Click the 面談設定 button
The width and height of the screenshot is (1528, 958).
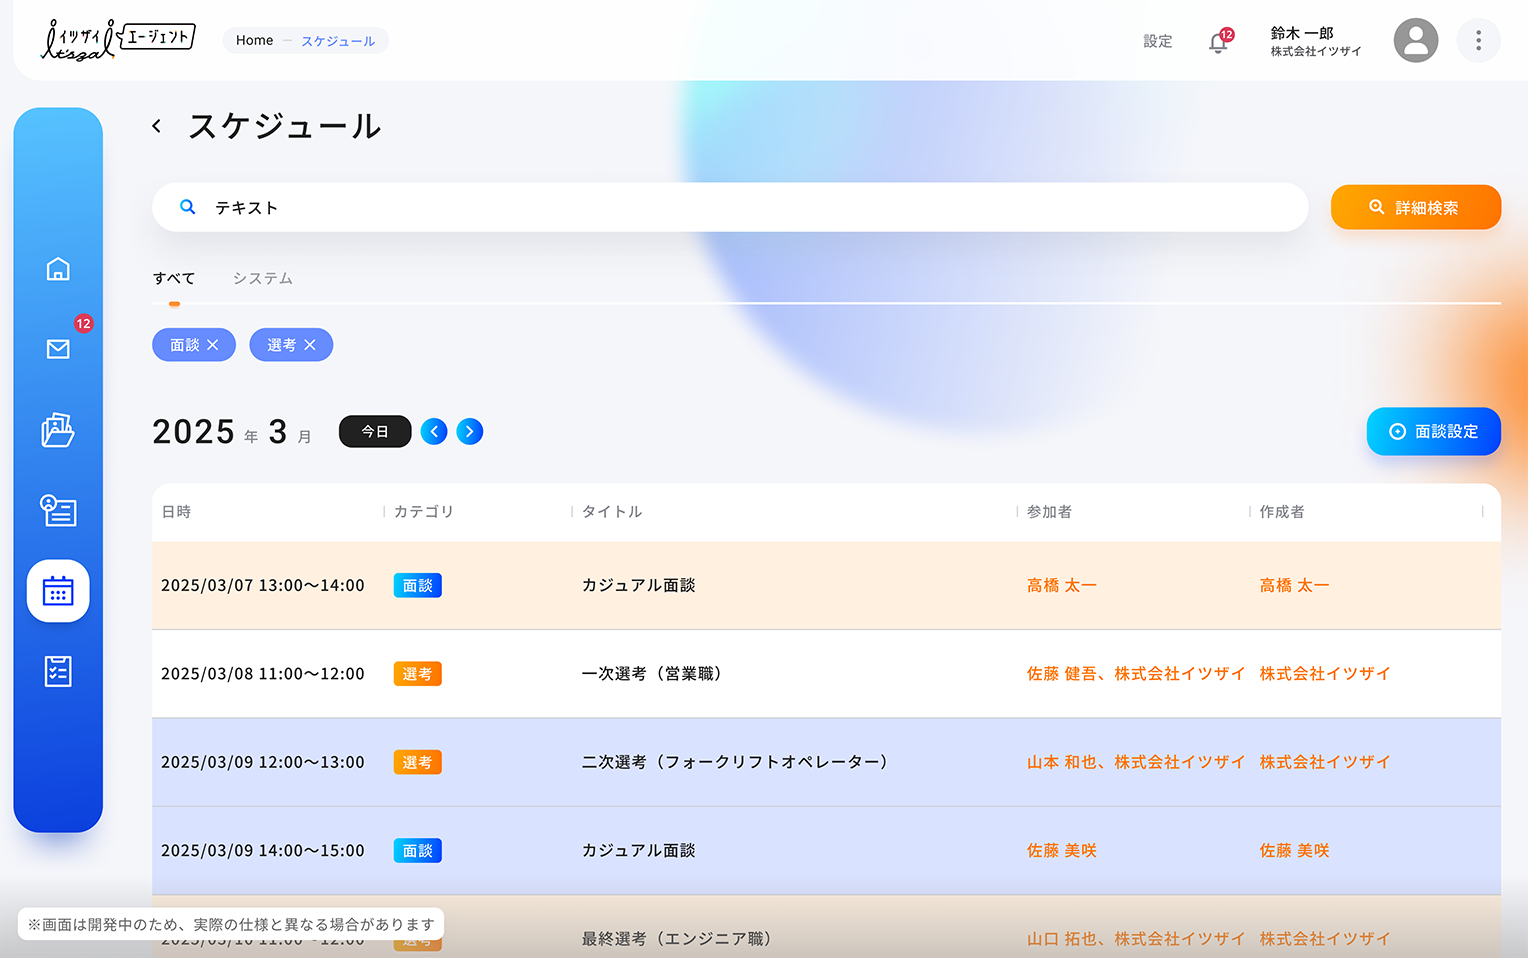click(x=1434, y=431)
